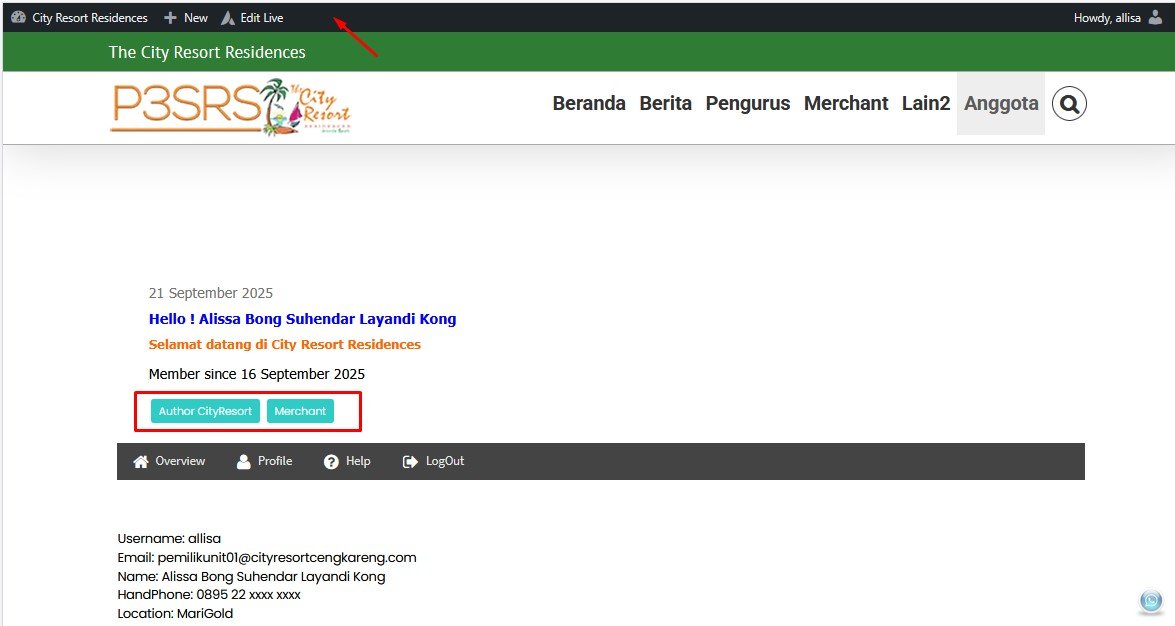The image size is (1175, 626).
Task: Open the Beranda menu item
Action: point(589,104)
